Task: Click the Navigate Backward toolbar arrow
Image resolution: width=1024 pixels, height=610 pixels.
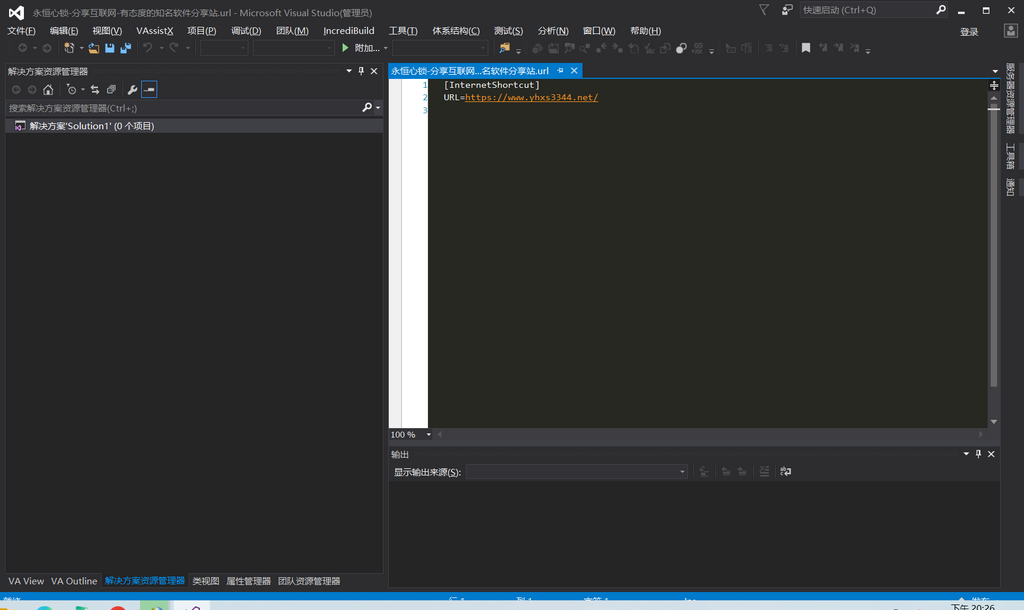Action: [22, 48]
